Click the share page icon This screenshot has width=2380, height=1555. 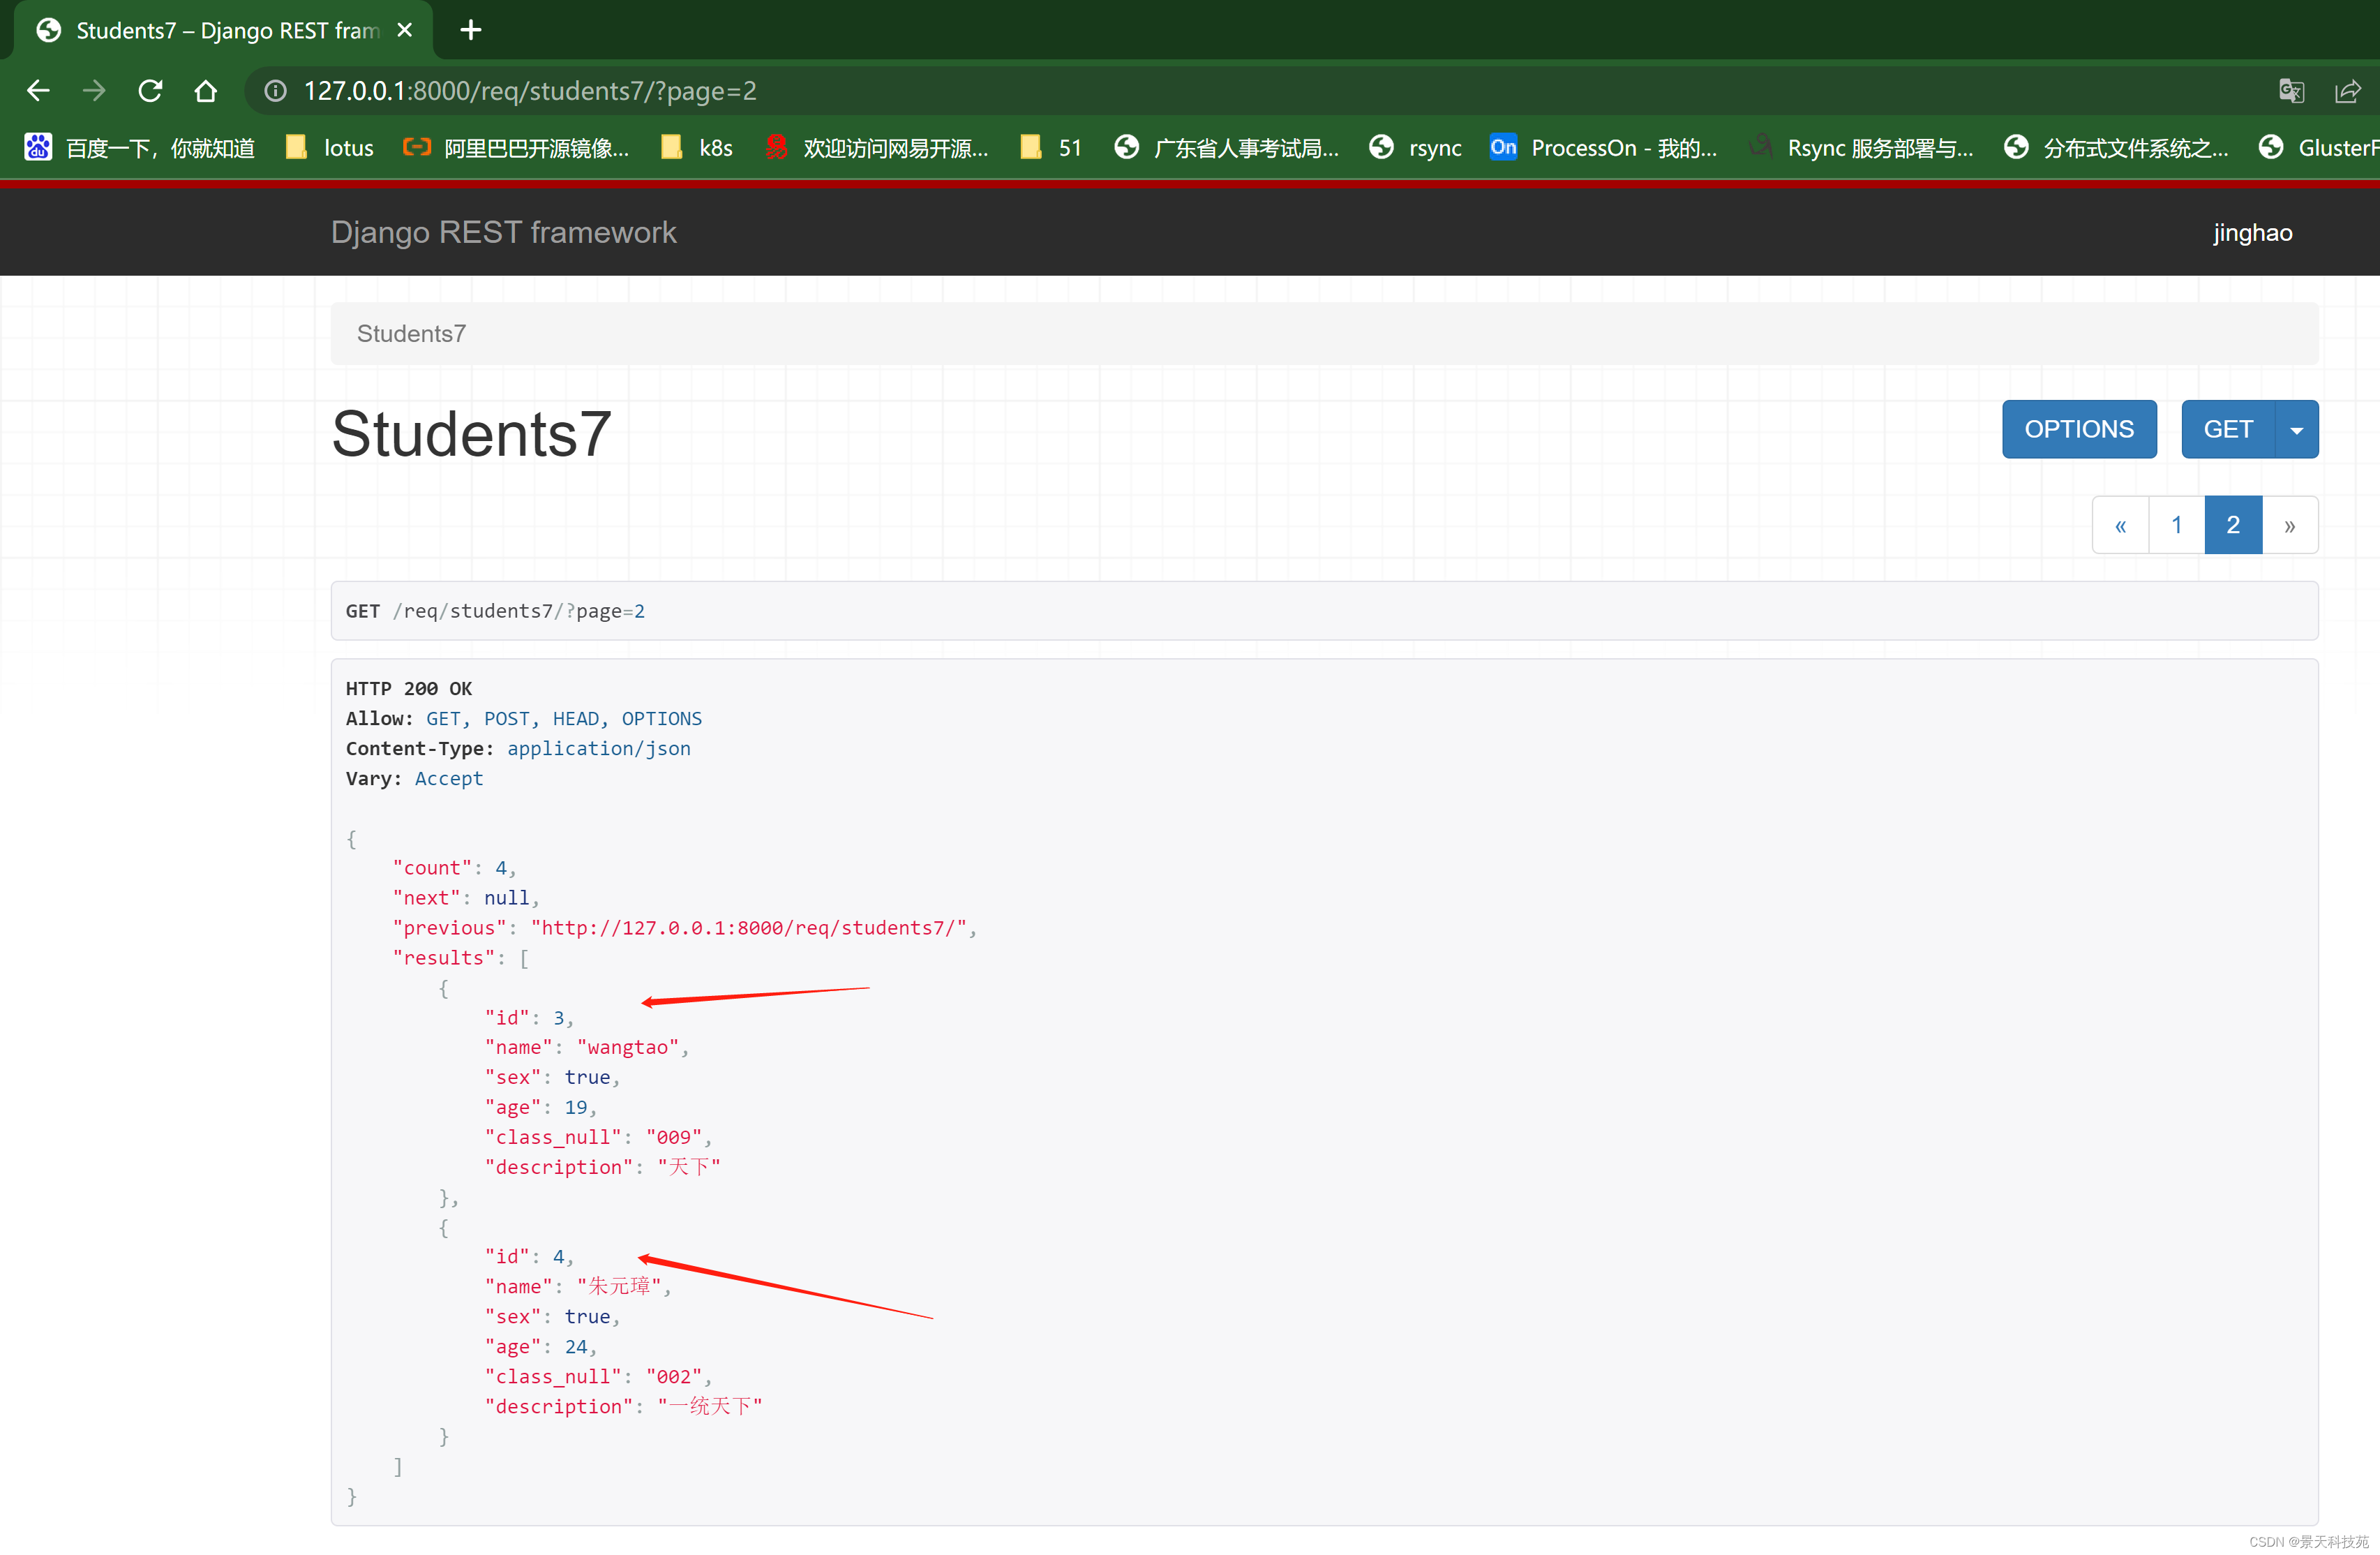pos(2347,91)
